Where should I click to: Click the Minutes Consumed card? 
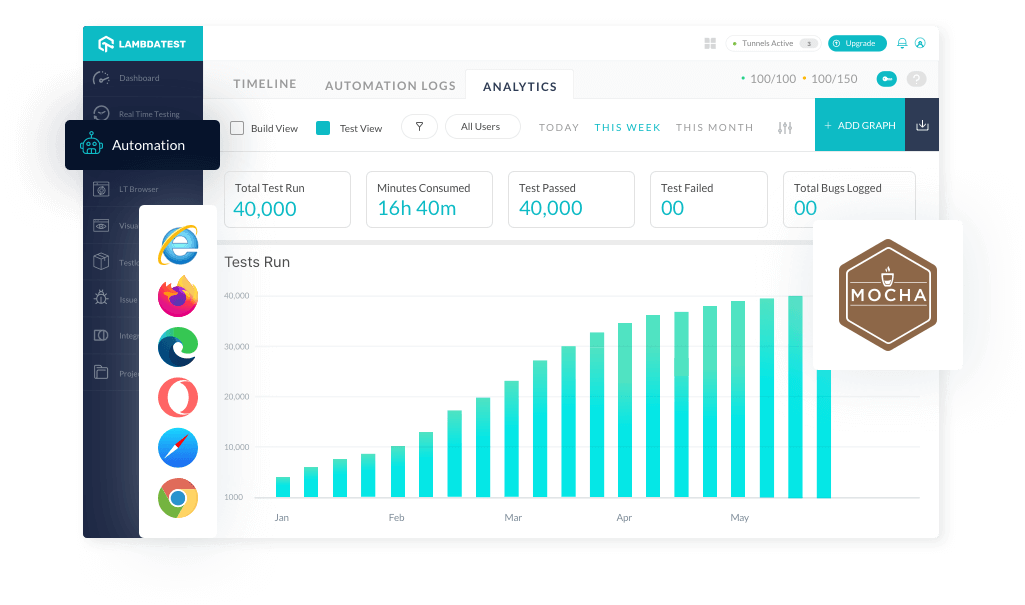(429, 199)
